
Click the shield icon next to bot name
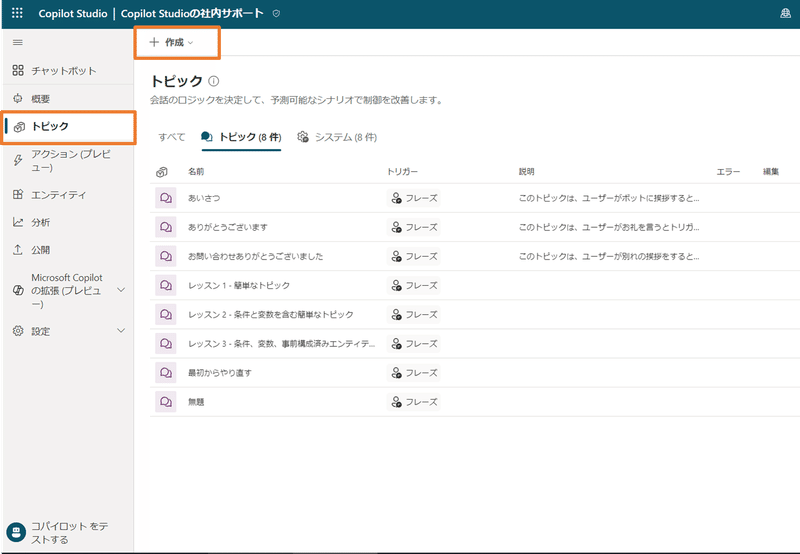(276, 14)
